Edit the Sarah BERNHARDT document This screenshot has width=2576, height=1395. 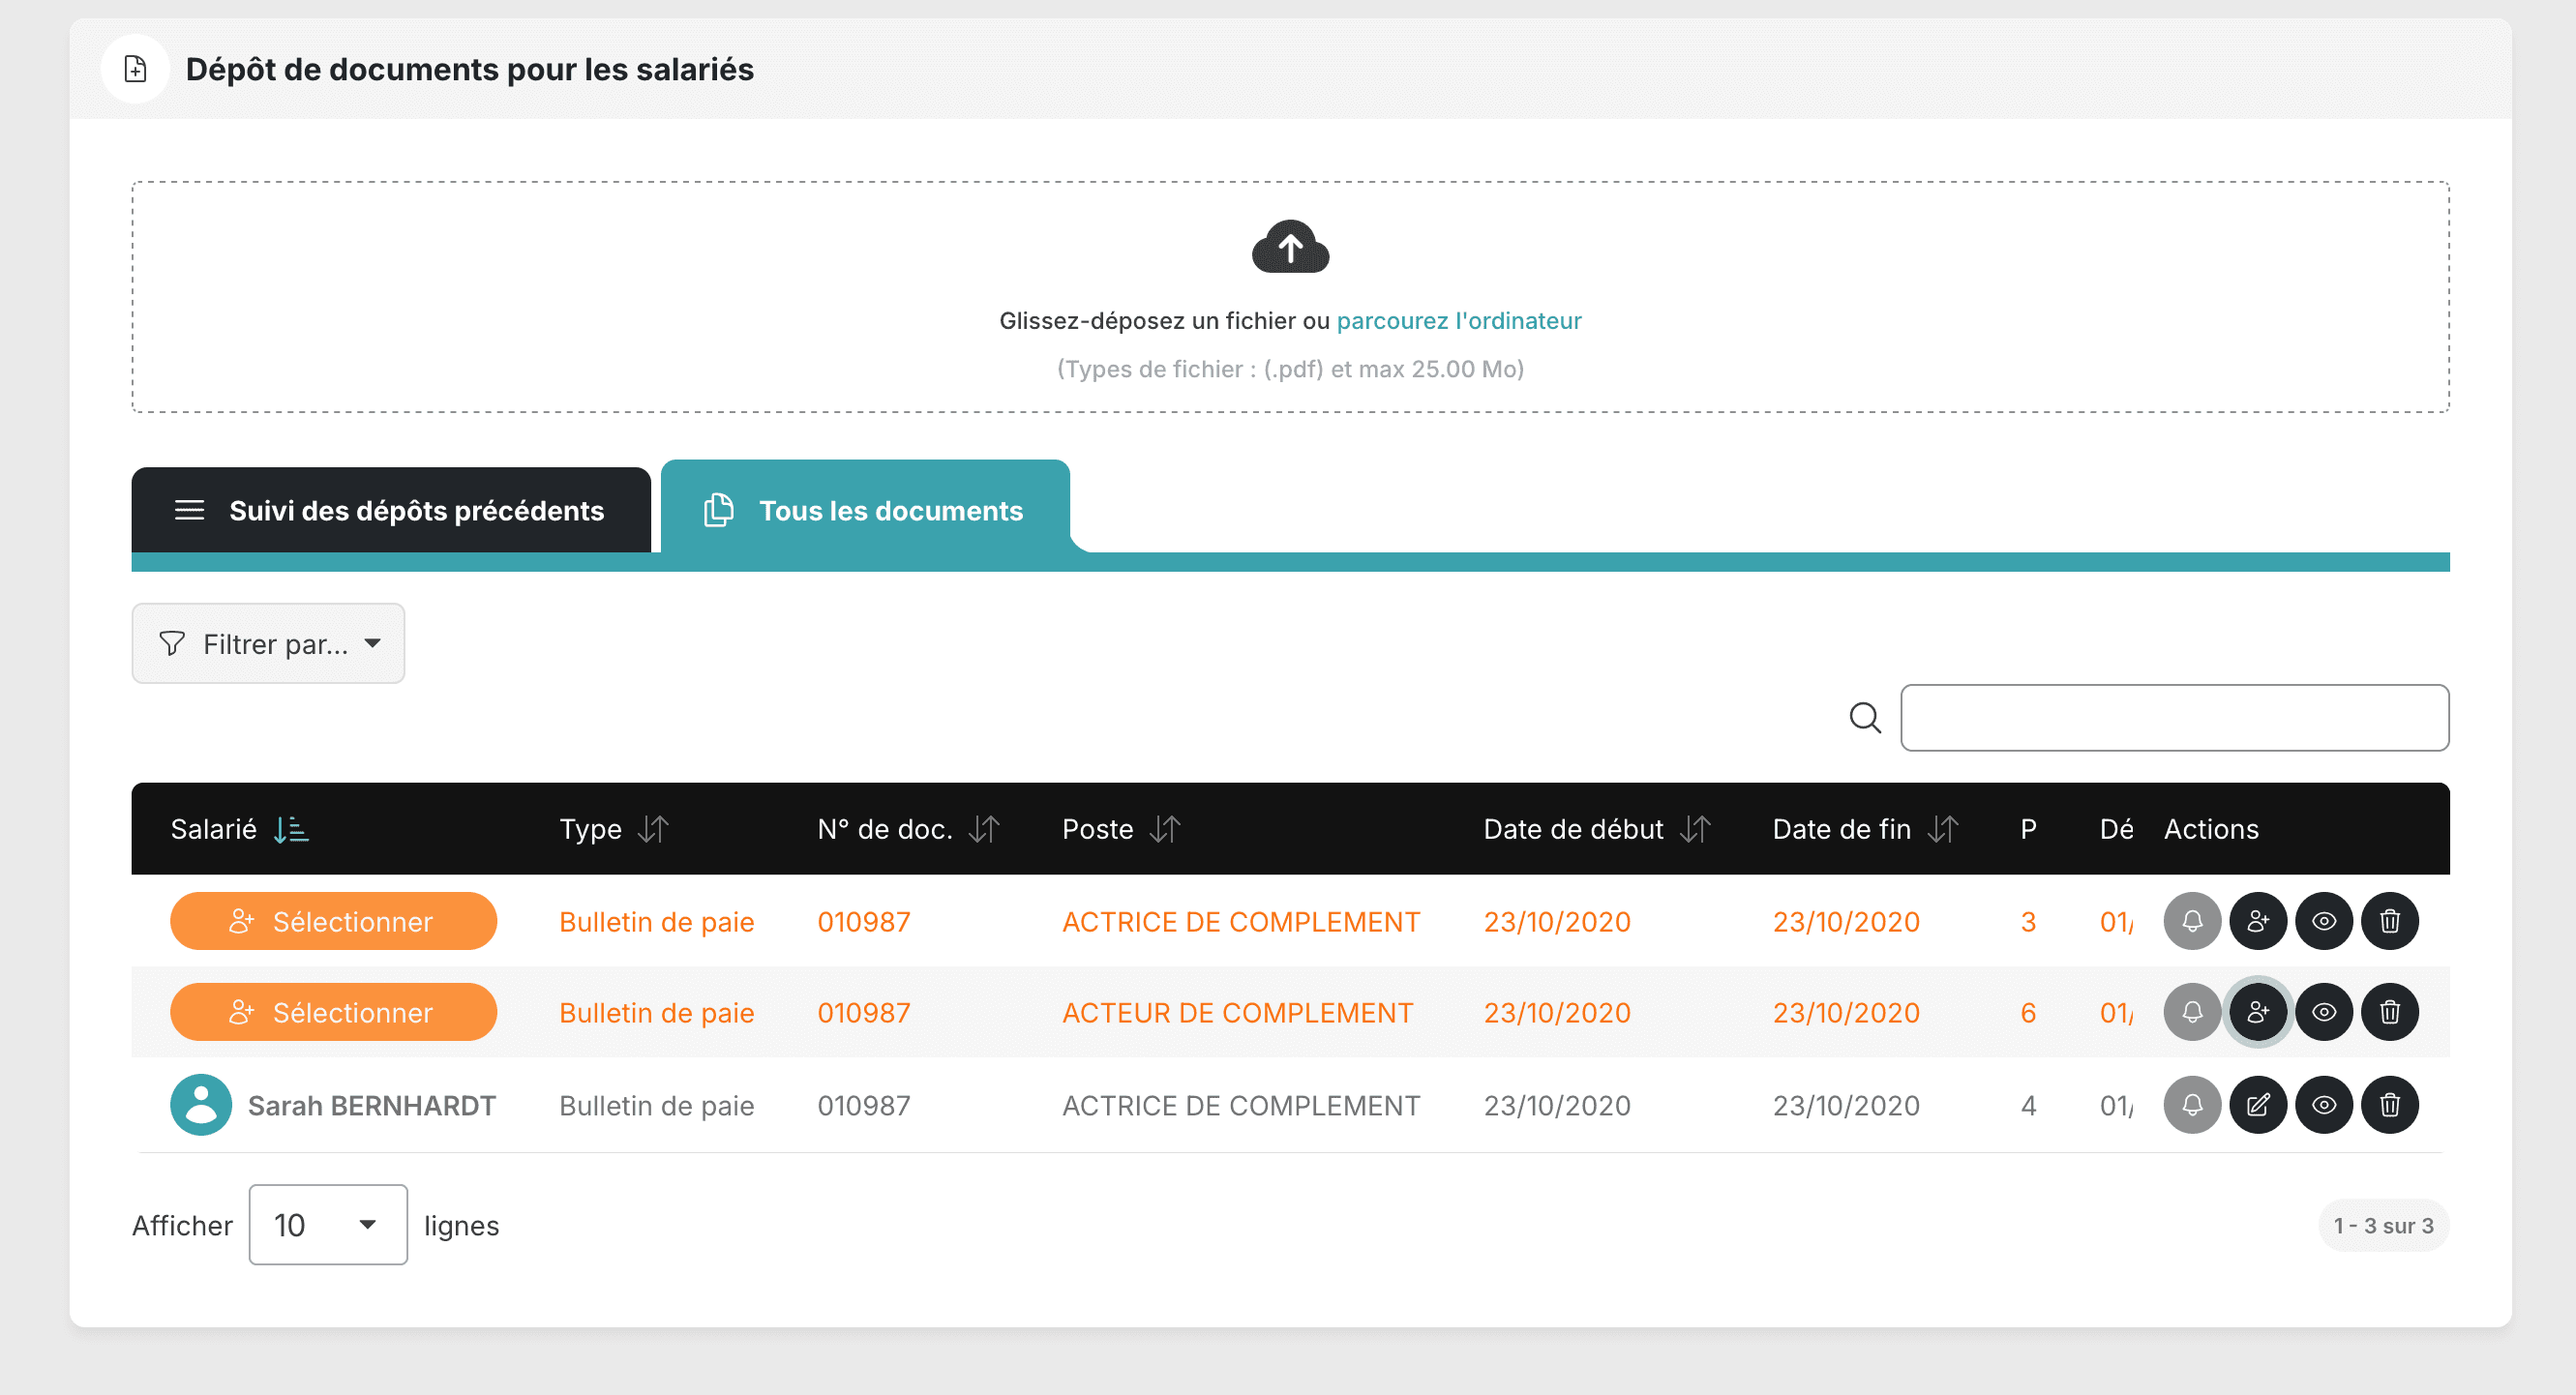(2258, 1105)
